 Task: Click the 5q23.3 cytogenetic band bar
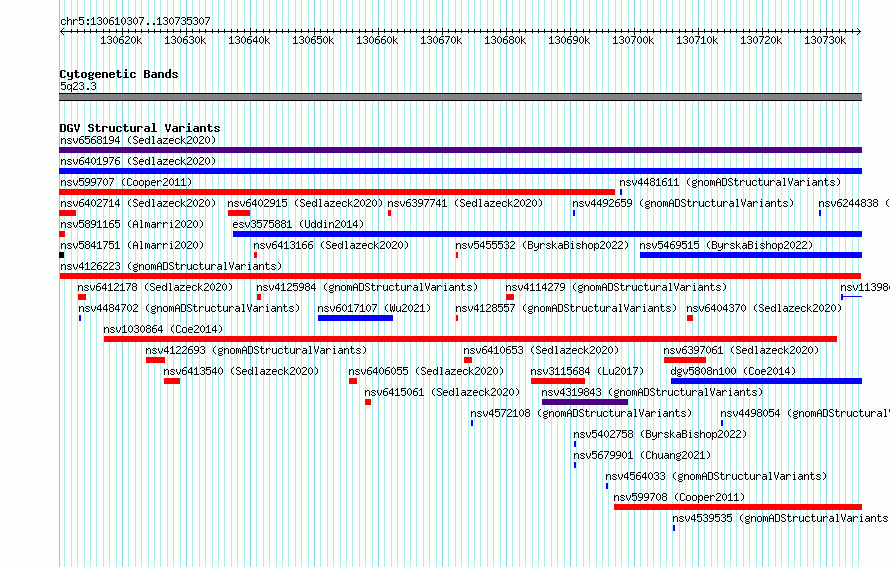click(460, 97)
